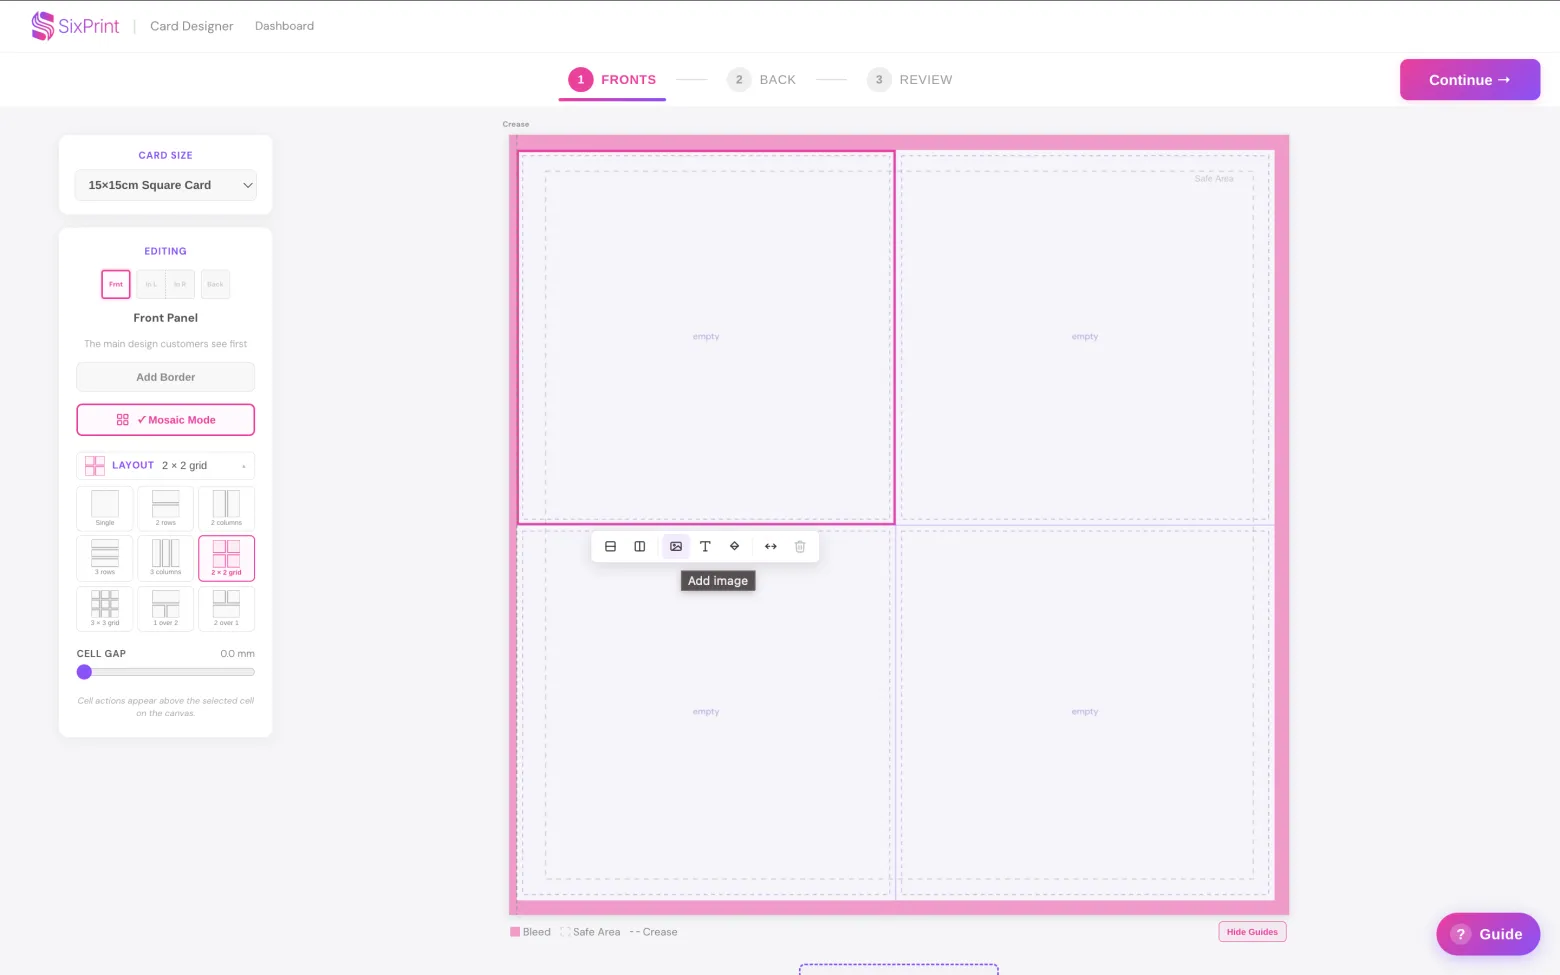
Task: Go to the Review step
Action: 910,80
